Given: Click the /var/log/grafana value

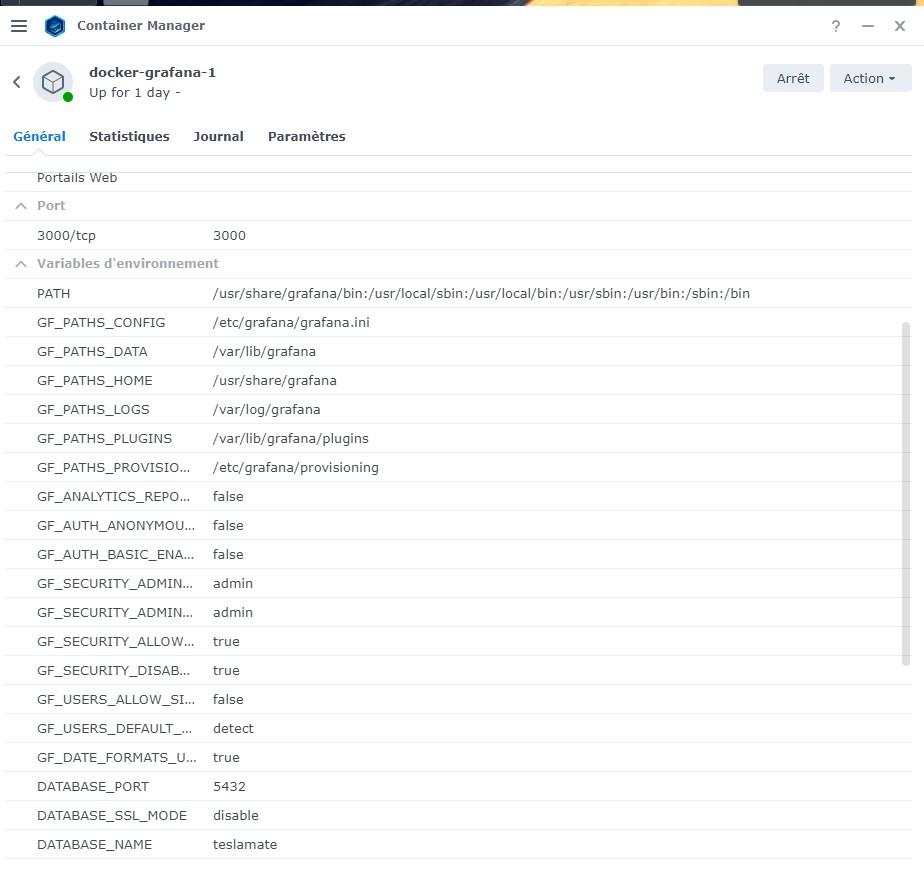Looking at the screenshot, I should tap(266, 410).
